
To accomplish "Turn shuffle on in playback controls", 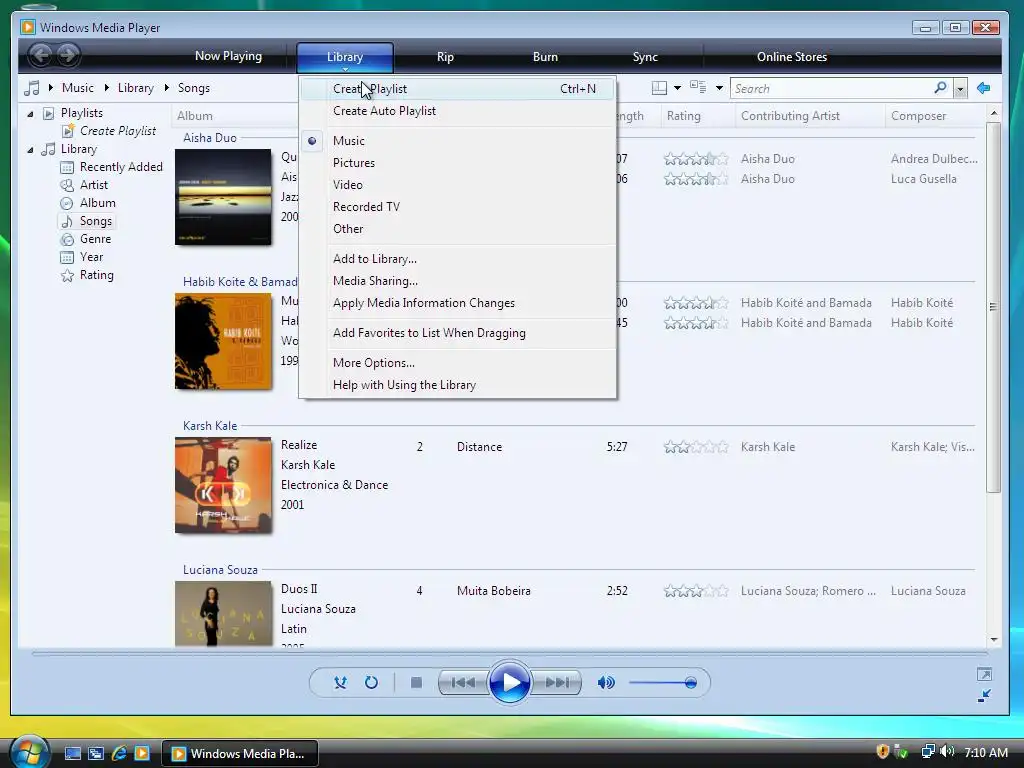I will point(340,683).
